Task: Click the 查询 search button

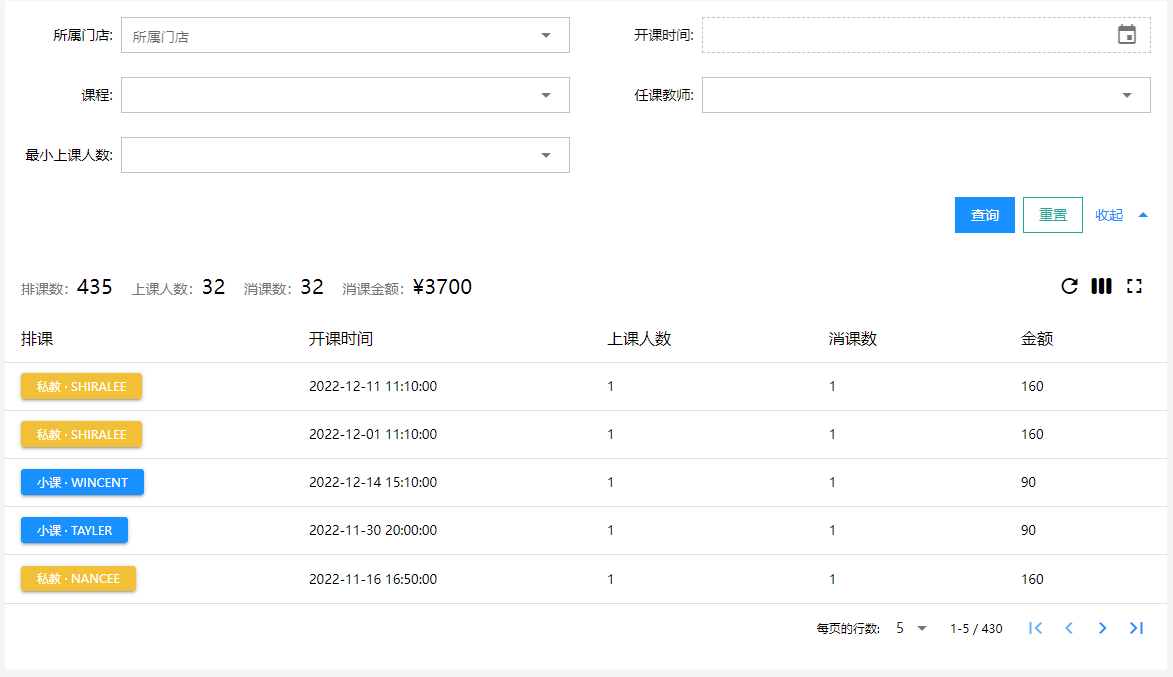Action: click(x=984, y=215)
